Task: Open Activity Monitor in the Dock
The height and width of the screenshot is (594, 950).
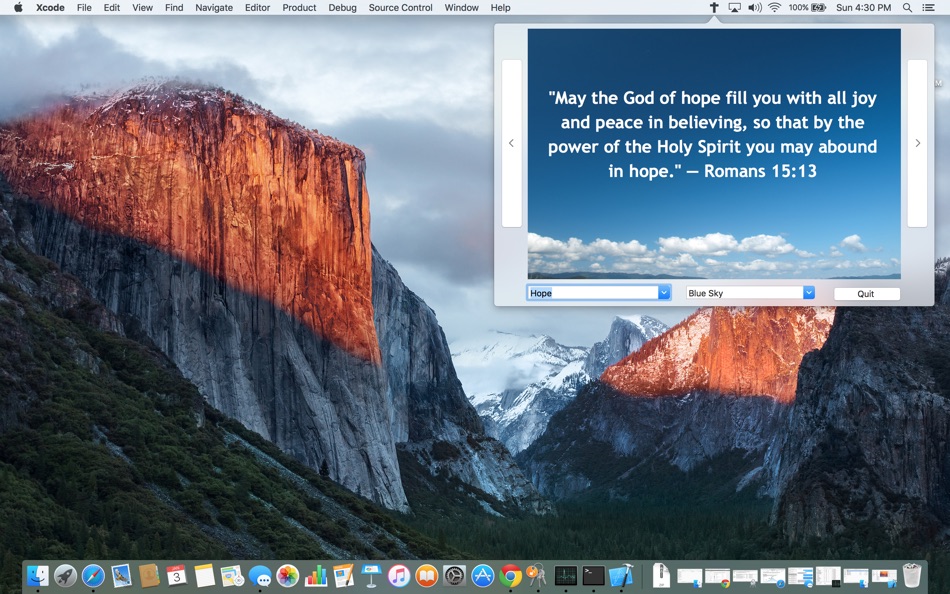Action: pos(565,576)
